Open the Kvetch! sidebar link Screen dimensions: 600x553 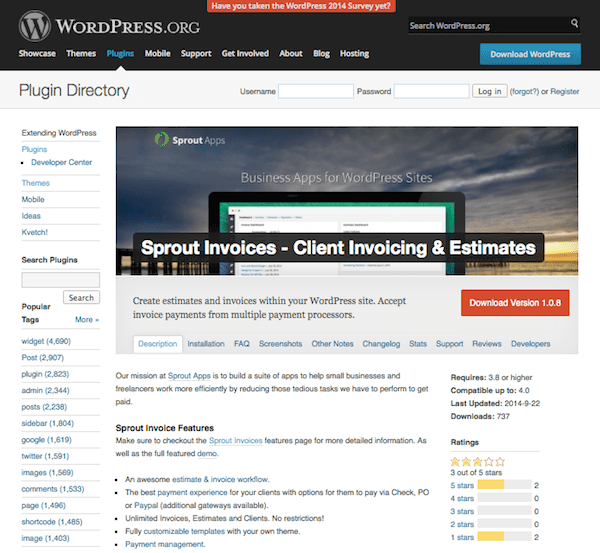click(x=34, y=232)
